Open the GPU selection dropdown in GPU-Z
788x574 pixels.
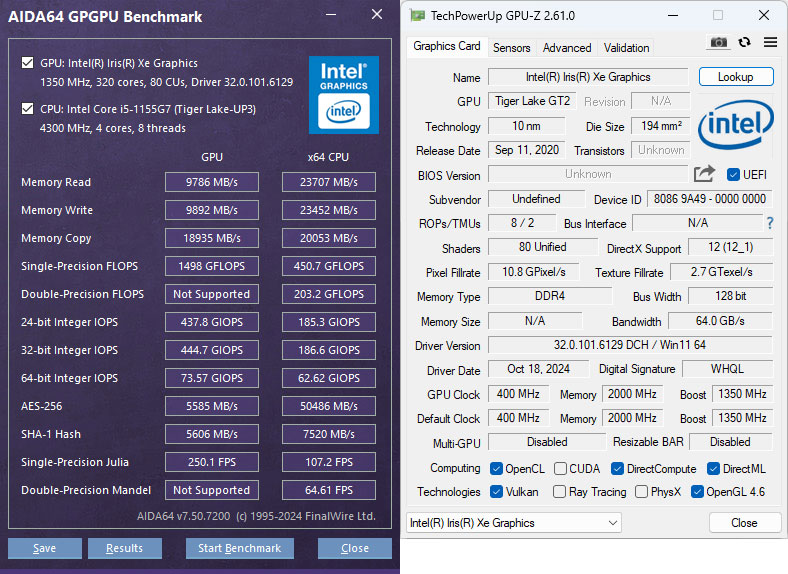(x=514, y=523)
